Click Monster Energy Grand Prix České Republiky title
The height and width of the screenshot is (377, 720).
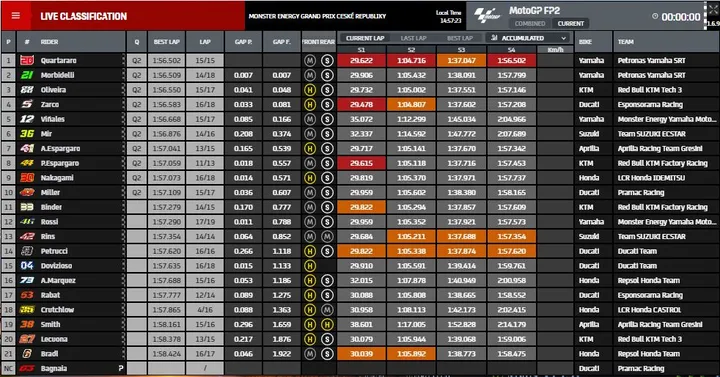(317, 16)
